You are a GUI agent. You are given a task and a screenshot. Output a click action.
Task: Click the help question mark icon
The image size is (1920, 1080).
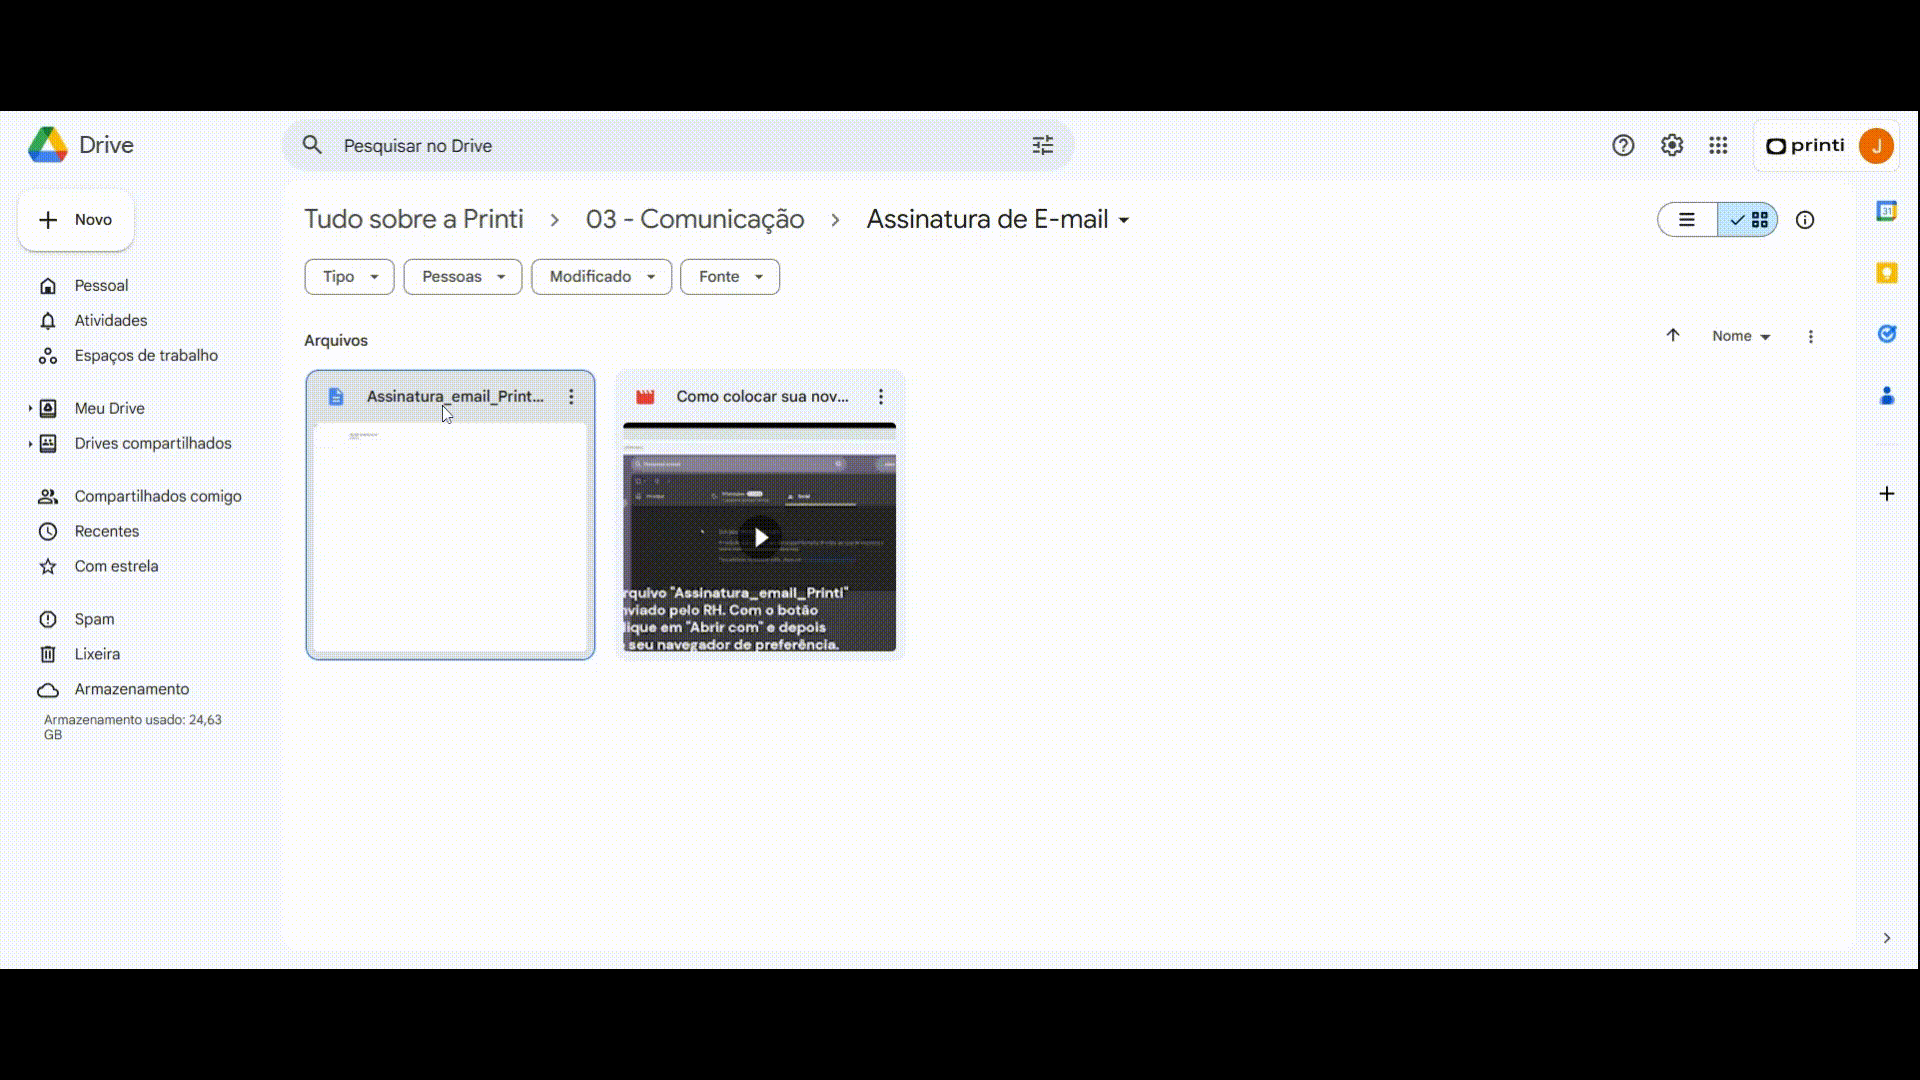click(x=1623, y=146)
